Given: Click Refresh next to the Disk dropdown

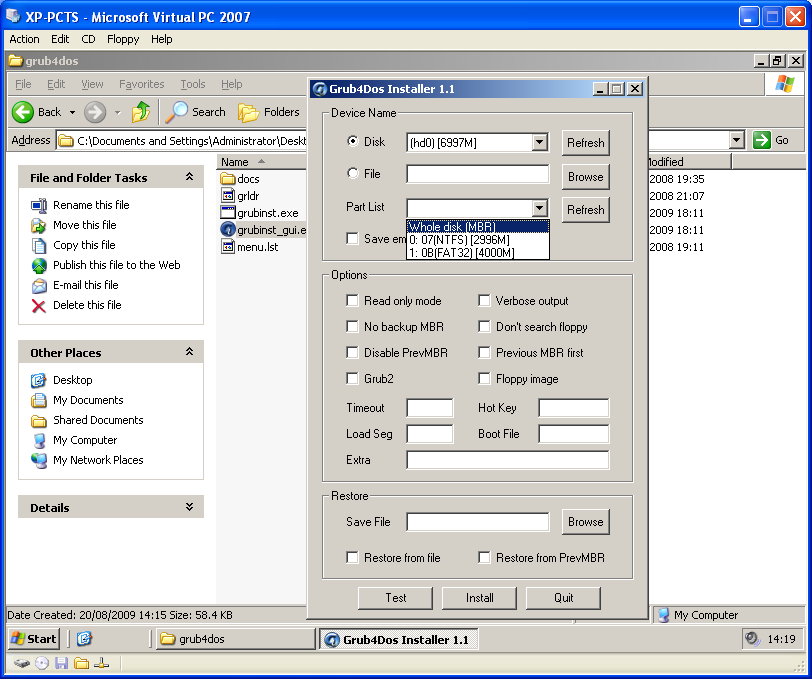Looking at the screenshot, I should [x=586, y=142].
